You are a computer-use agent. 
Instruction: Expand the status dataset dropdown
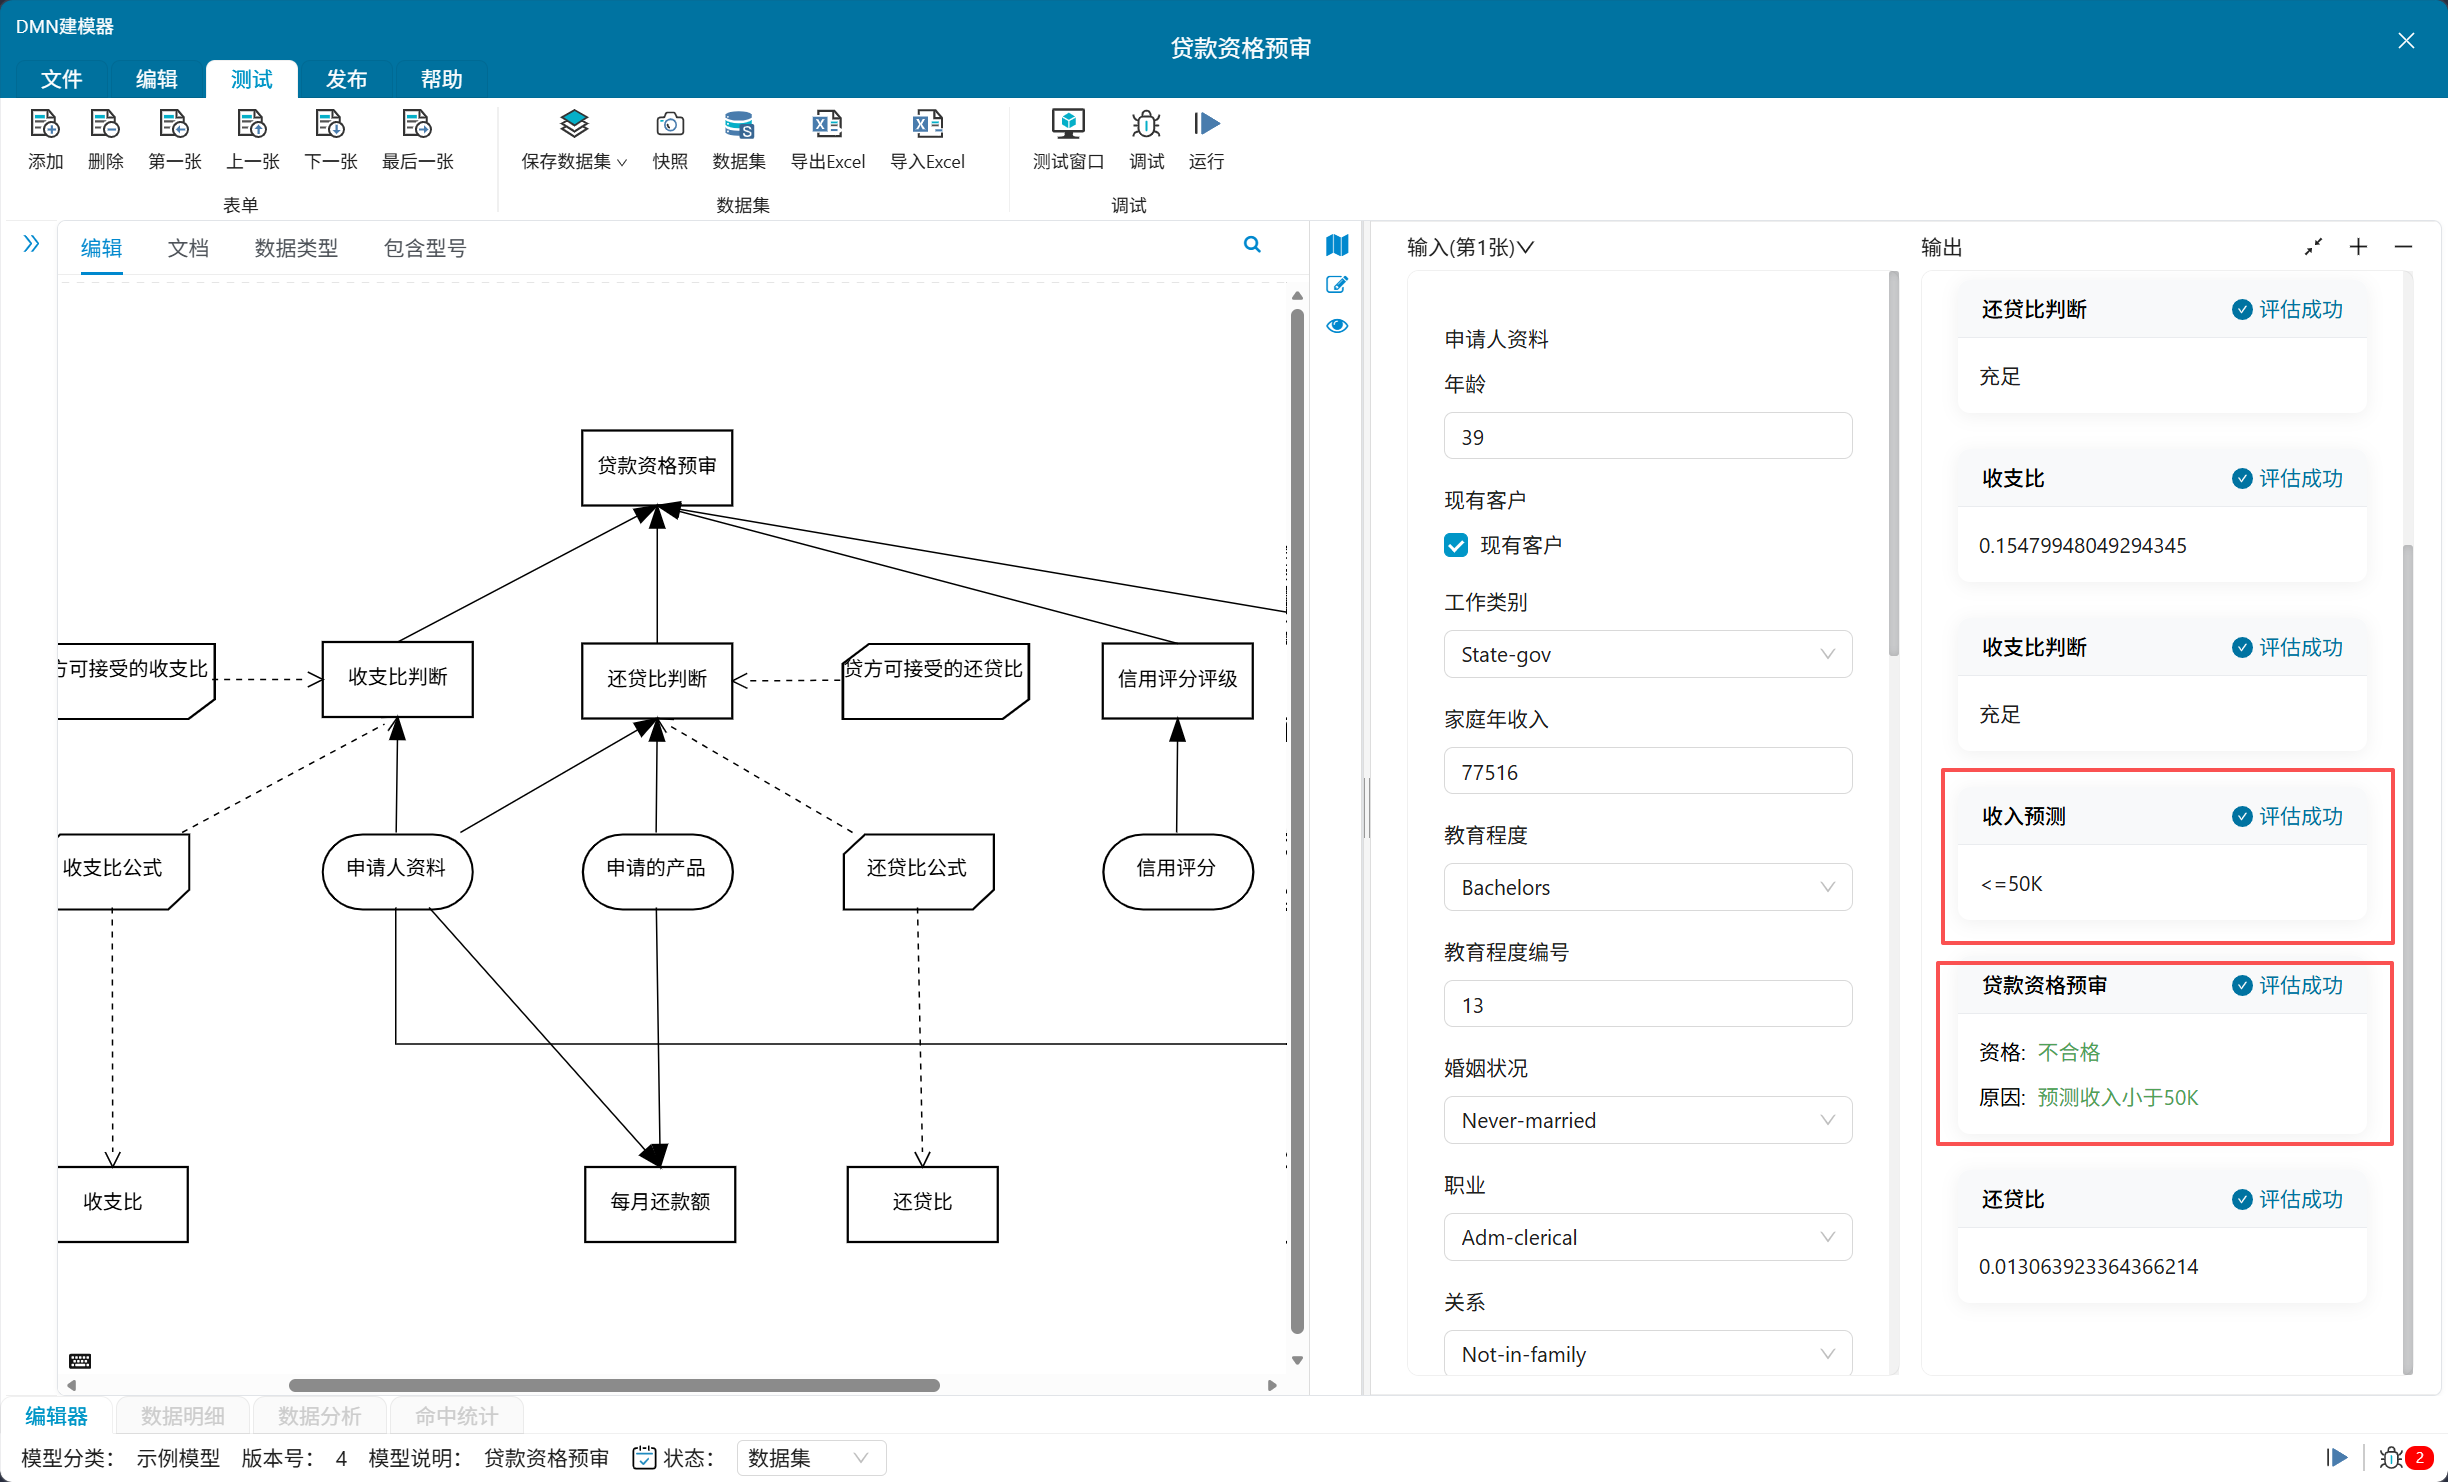[810, 1458]
